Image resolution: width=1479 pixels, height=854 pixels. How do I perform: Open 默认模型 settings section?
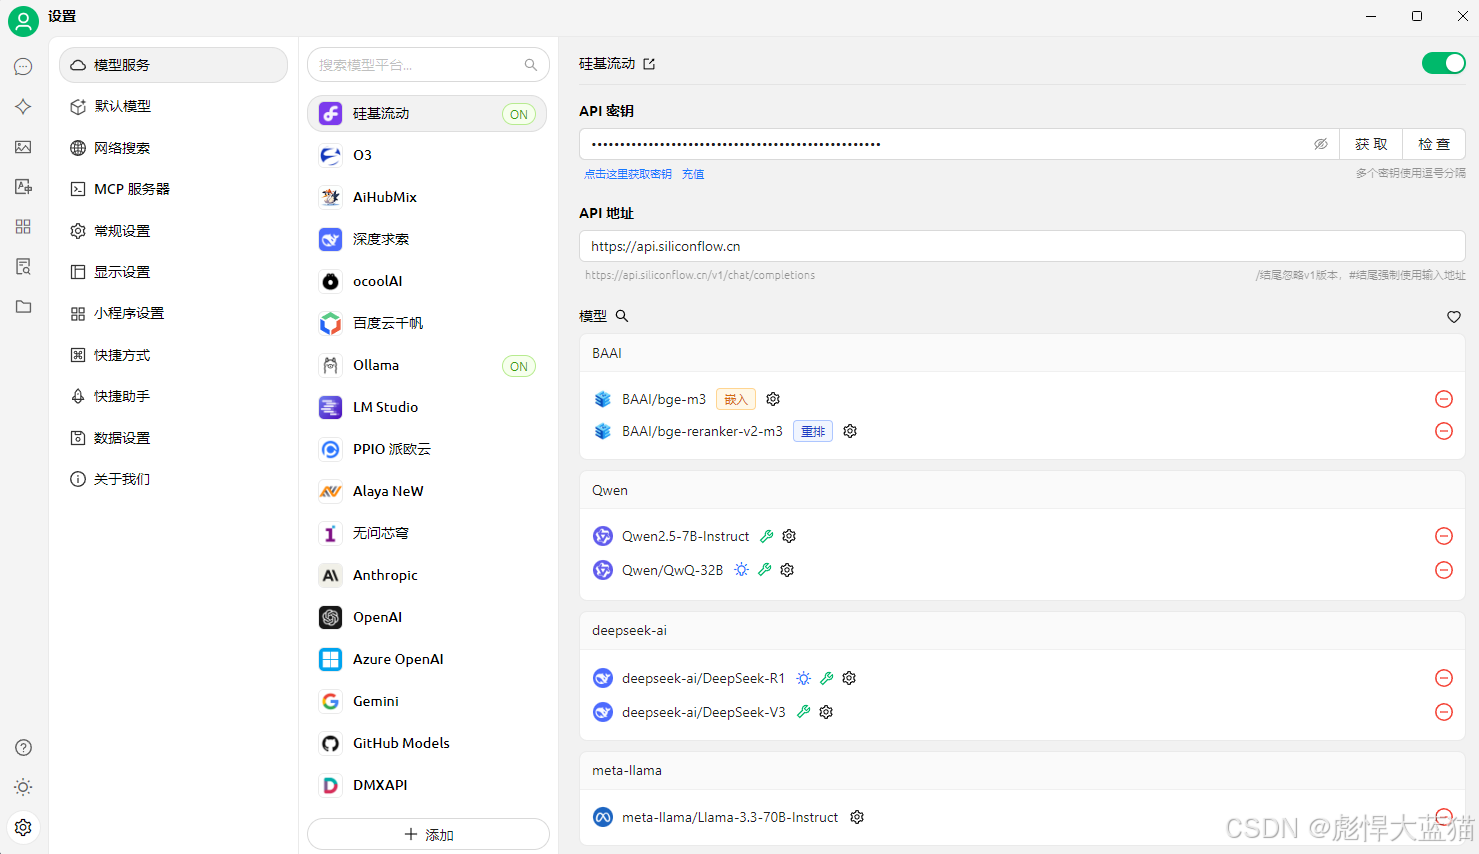point(174,106)
